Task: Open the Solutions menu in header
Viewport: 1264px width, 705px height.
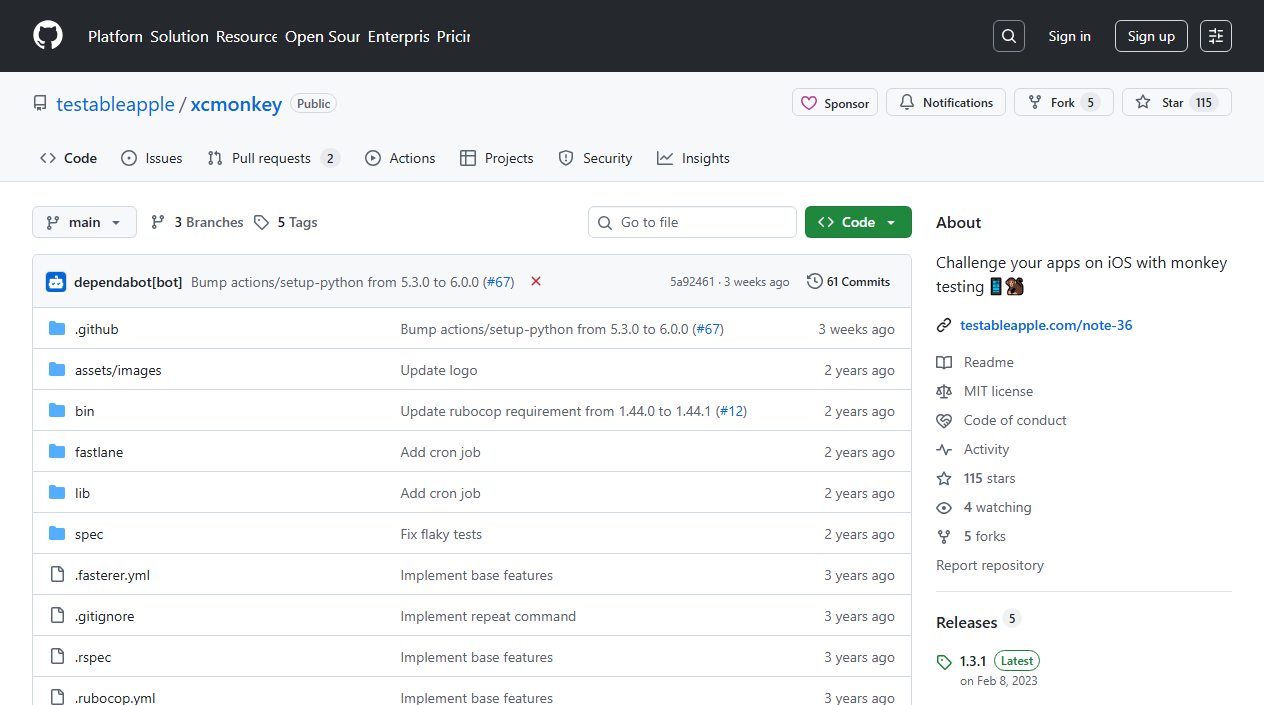Action: (x=180, y=36)
